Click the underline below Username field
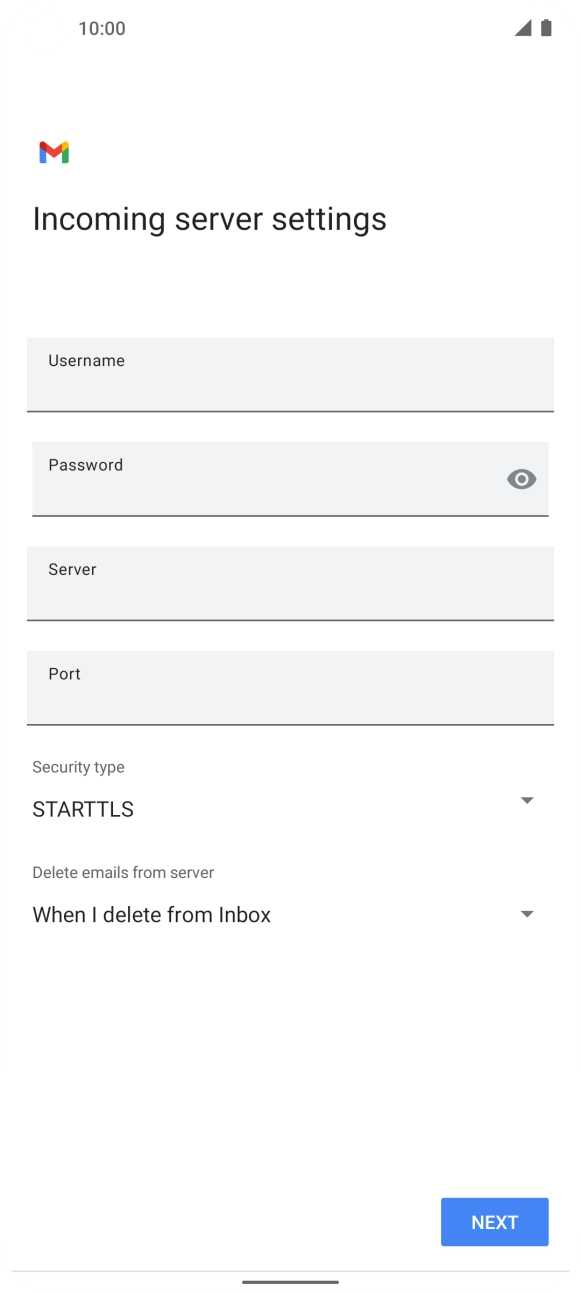 (290, 410)
